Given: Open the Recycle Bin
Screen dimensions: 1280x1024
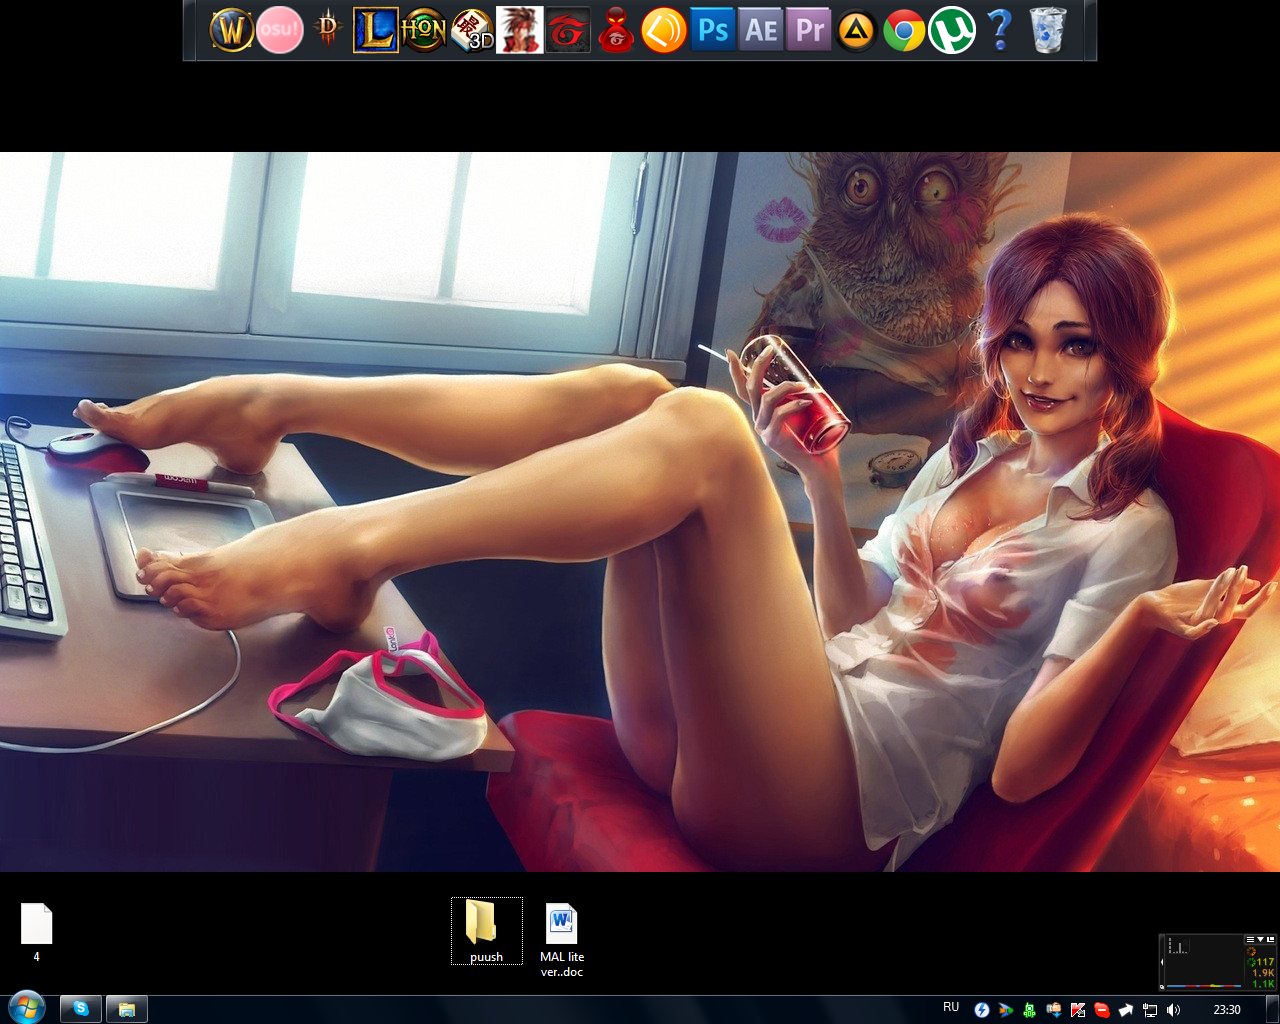Looking at the screenshot, I should click(x=1047, y=29).
